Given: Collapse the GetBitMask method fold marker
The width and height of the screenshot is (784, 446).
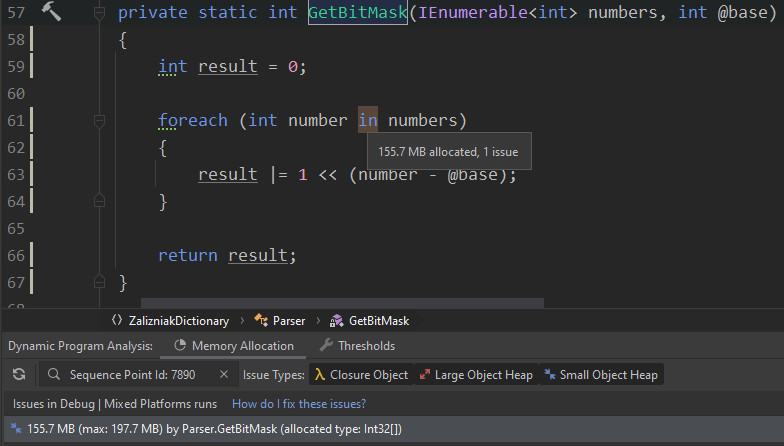Looking at the screenshot, I should [x=100, y=12].
